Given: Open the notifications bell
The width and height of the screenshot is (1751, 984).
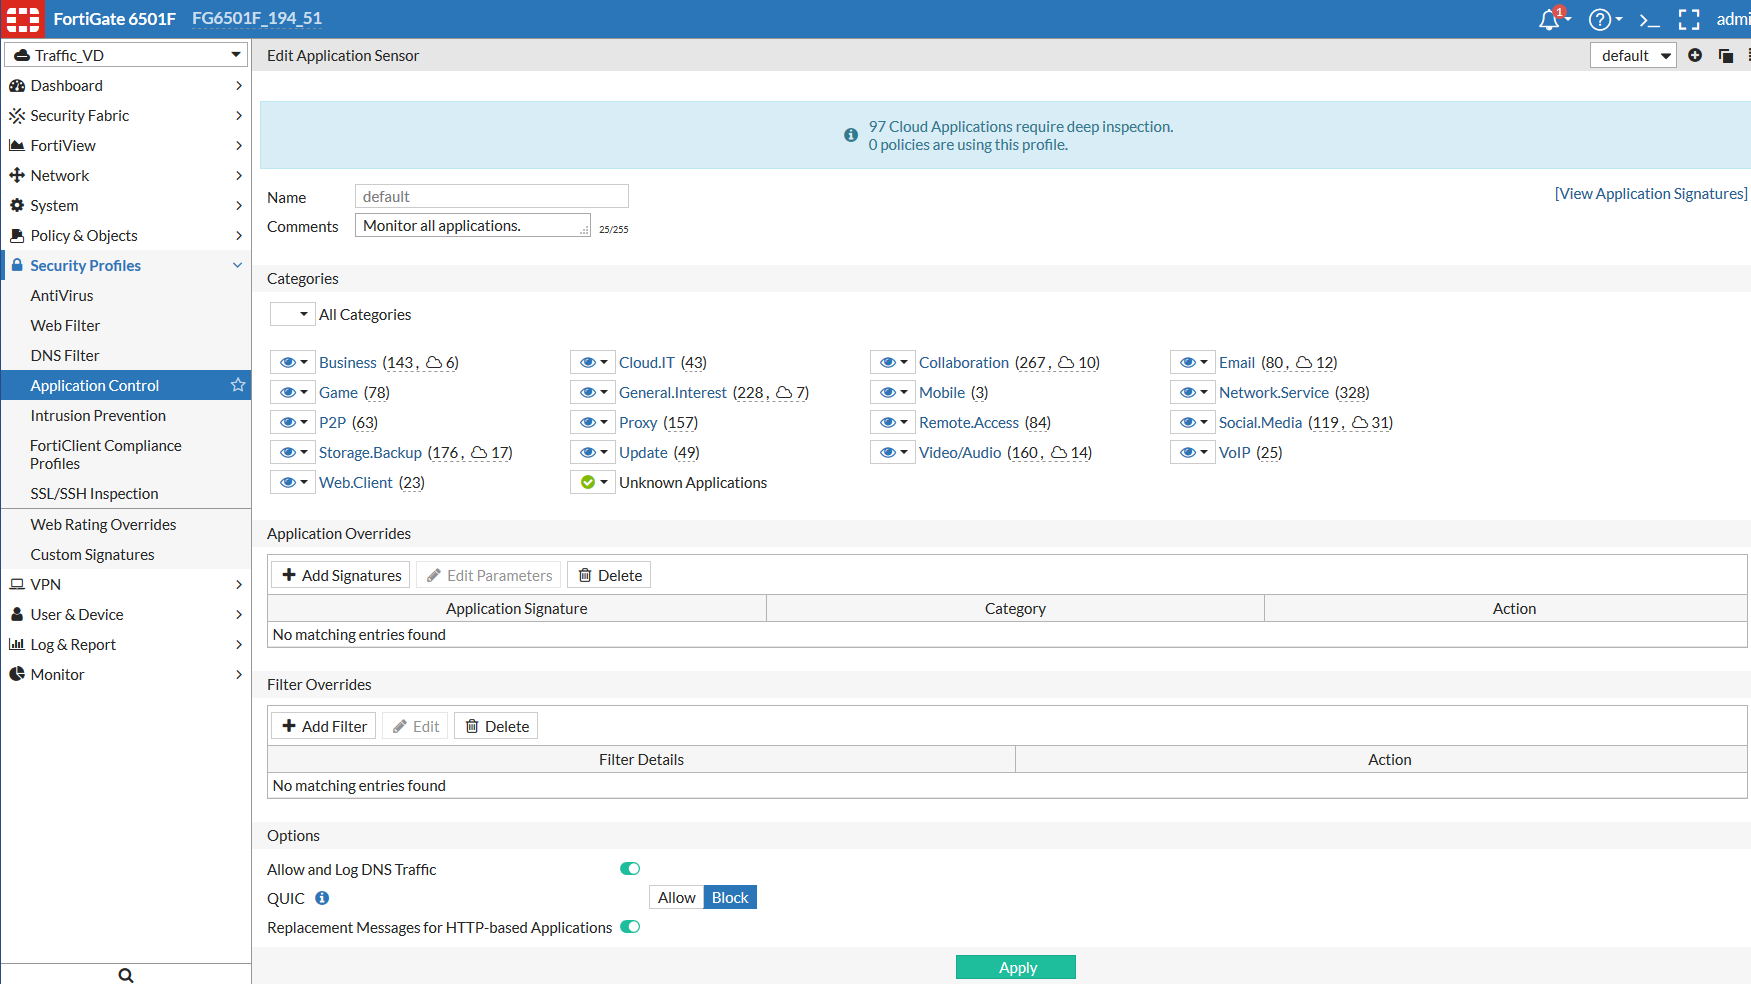Looking at the screenshot, I should pyautogui.click(x=1551, y=19).
